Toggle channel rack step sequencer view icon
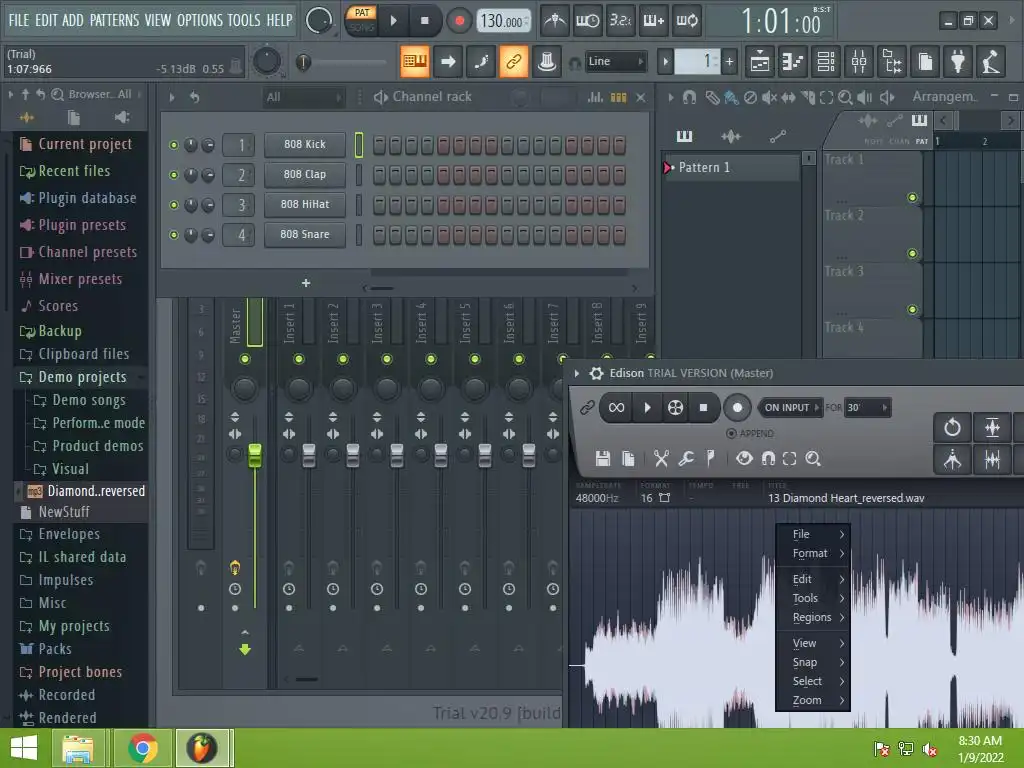1024x768 pixels. coord(618,97)
